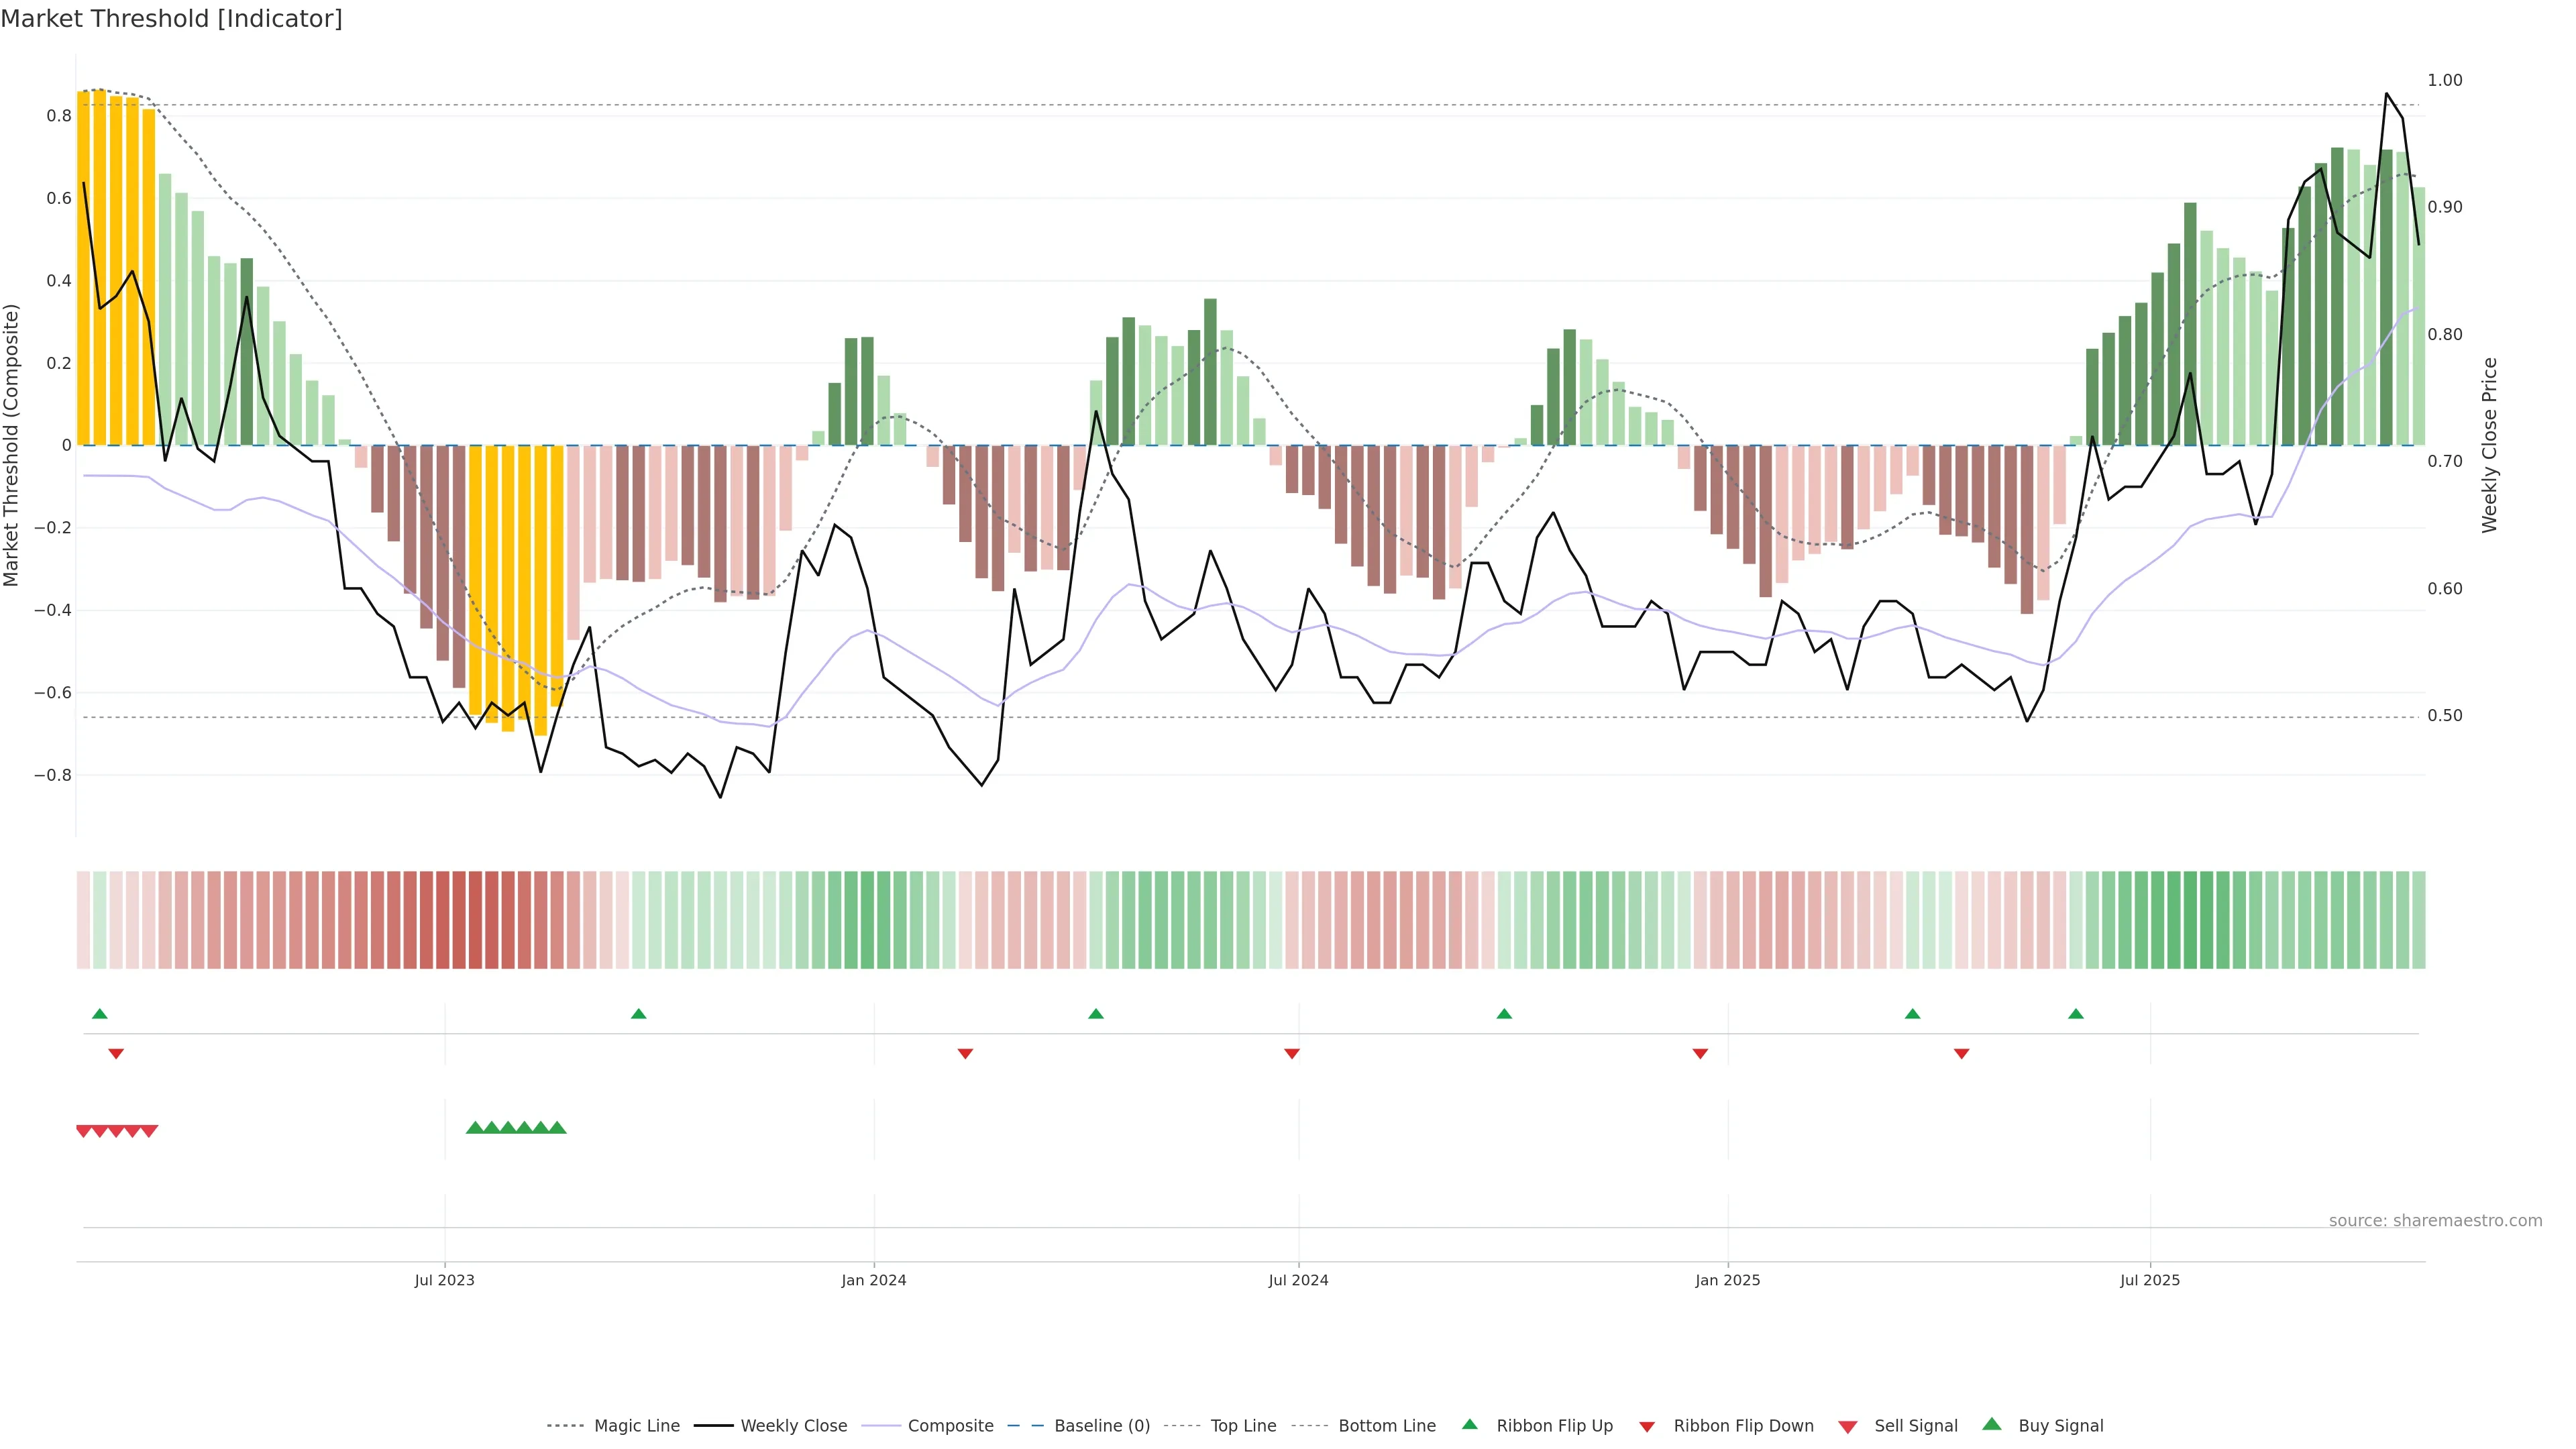Image resolution: width=2576 pixels, height=1449 pixels.
Task: Click the Ribbon Flip Down legend triangle
Action: point(1647,1427)
